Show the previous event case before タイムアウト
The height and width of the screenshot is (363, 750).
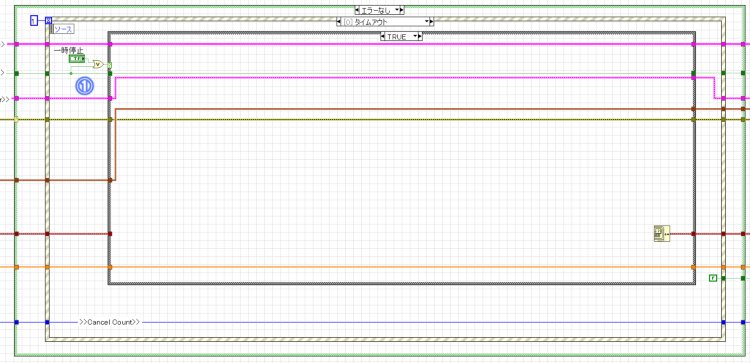[x=339, y=22]
